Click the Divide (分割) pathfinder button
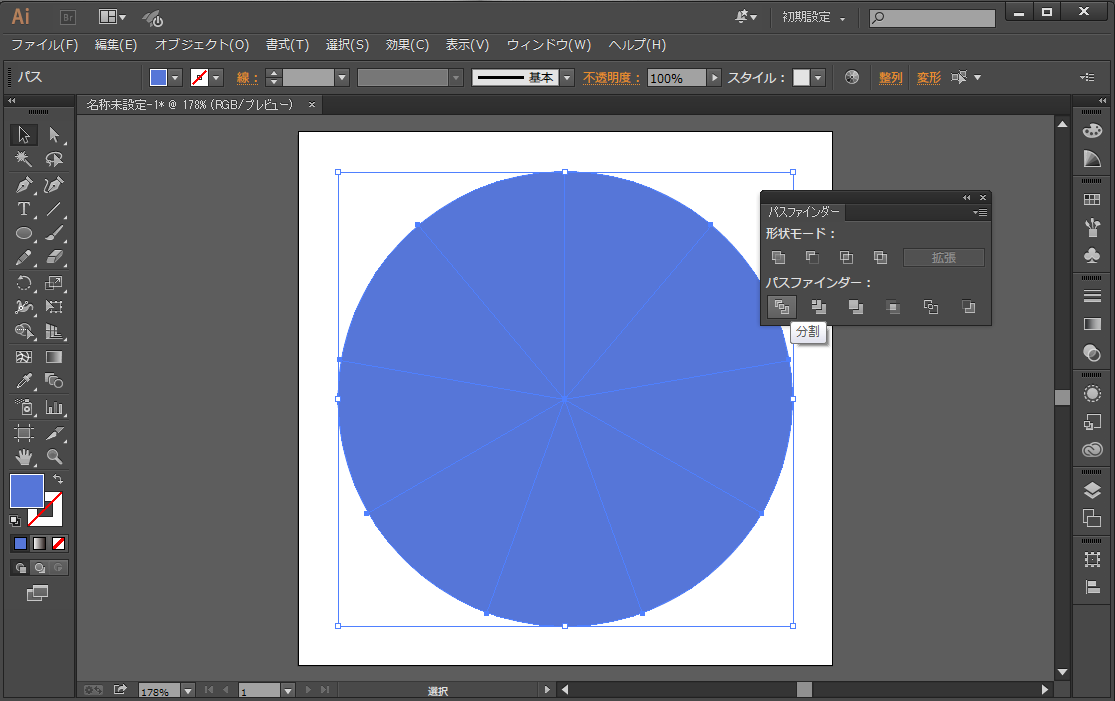The width and height of the screenshot is (1115, 701). (x=781, y=307)
